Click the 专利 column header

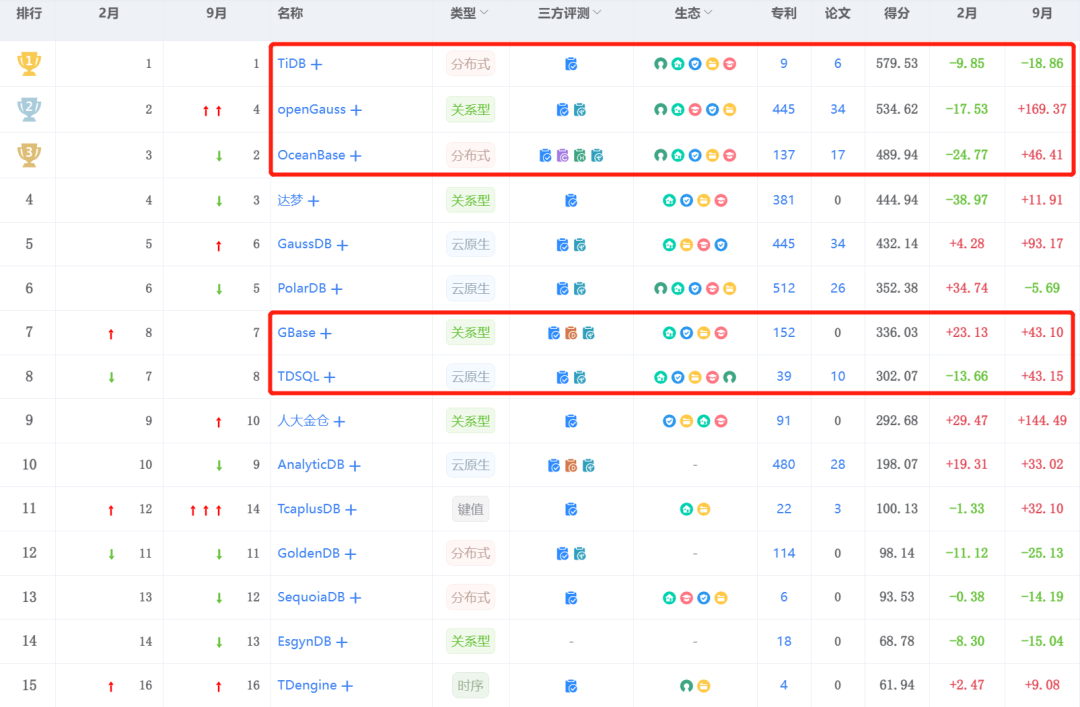(784, 13)
